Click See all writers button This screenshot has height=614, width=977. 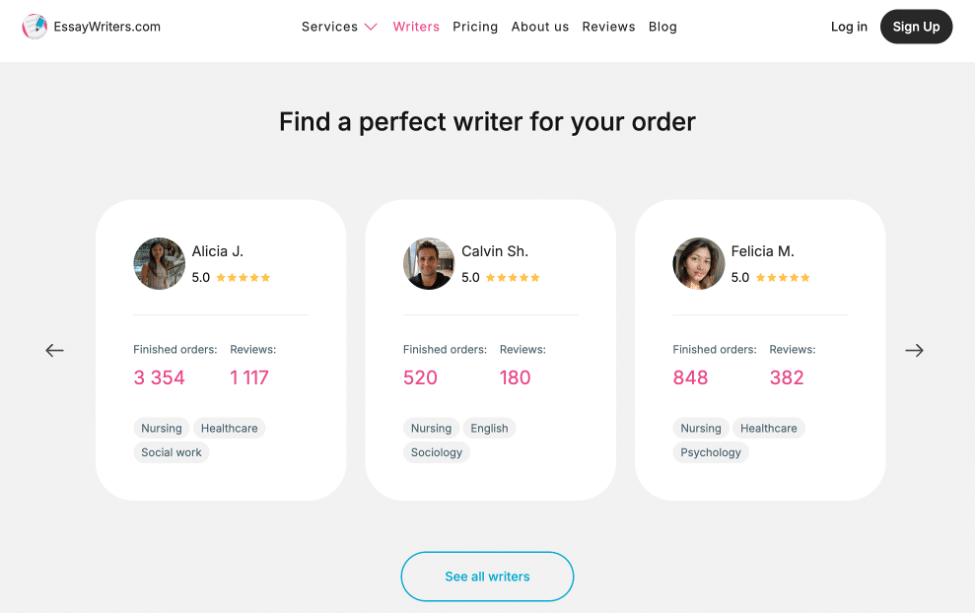coord(488,577)
